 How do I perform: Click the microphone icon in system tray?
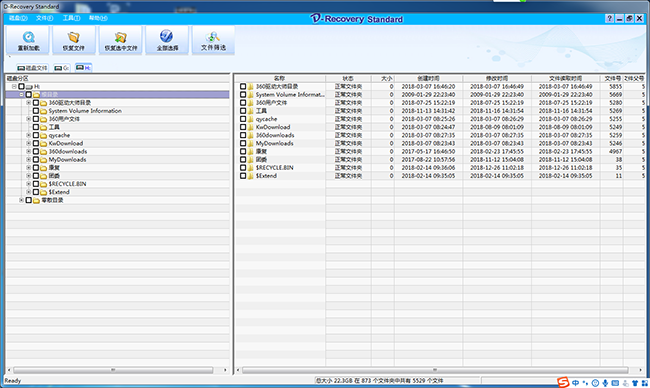(605, 383)
